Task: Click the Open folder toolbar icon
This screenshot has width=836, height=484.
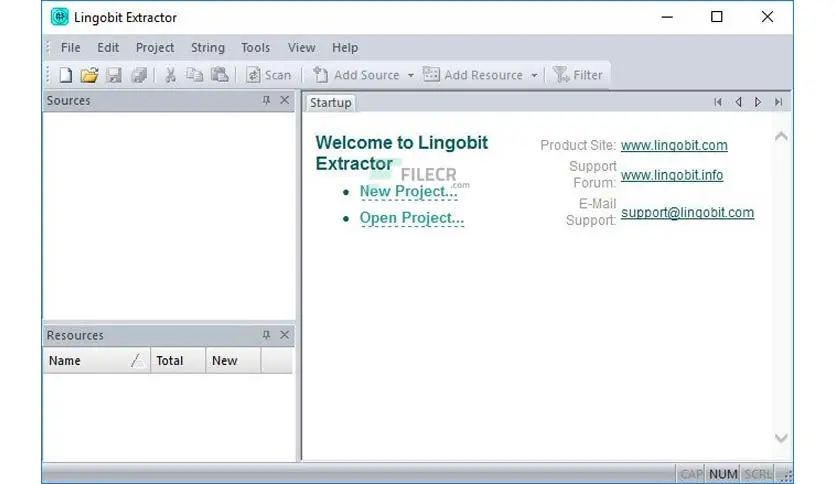Action: (89, 75)
